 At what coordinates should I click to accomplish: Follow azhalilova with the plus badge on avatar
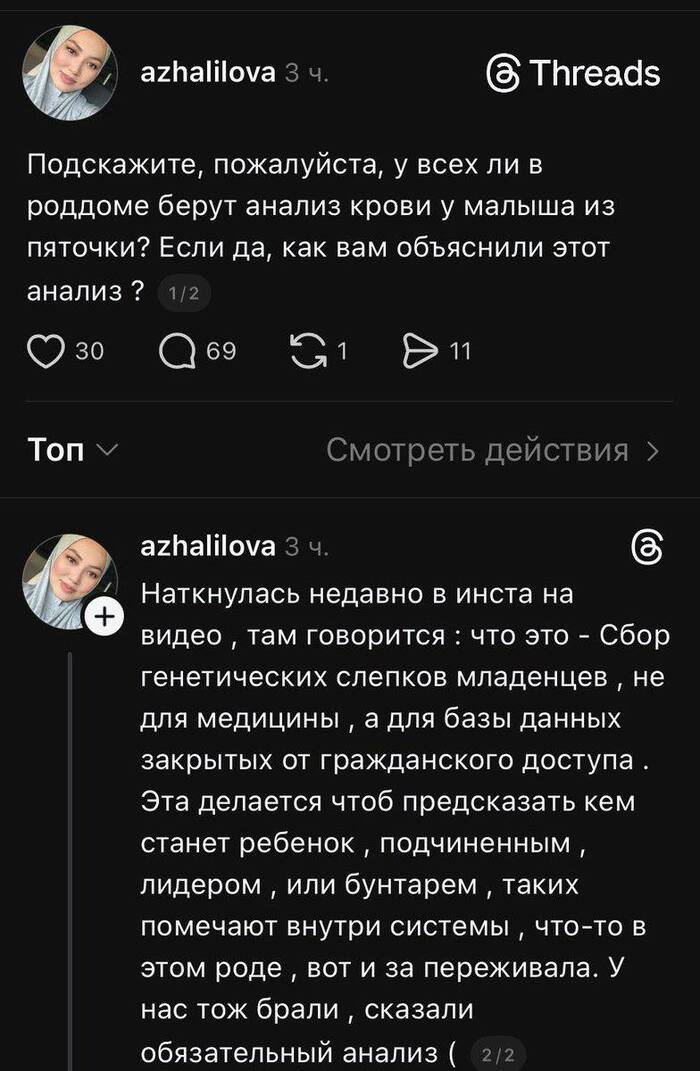click(101, 620)
